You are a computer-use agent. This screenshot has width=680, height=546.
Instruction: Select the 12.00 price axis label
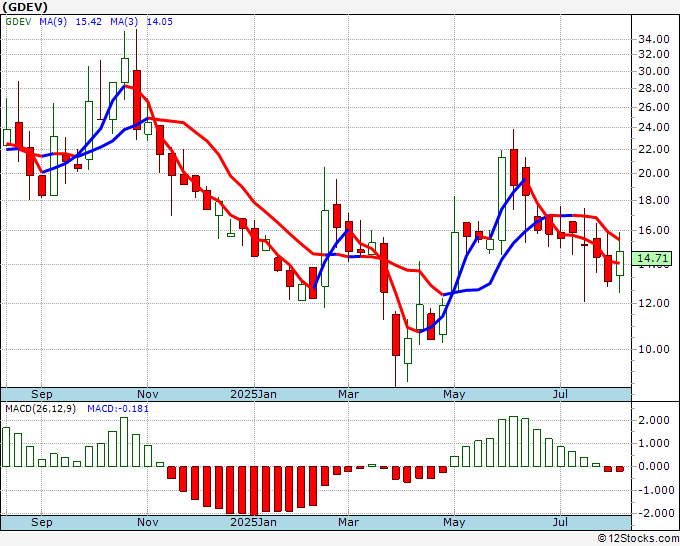(x=654, y=303)
